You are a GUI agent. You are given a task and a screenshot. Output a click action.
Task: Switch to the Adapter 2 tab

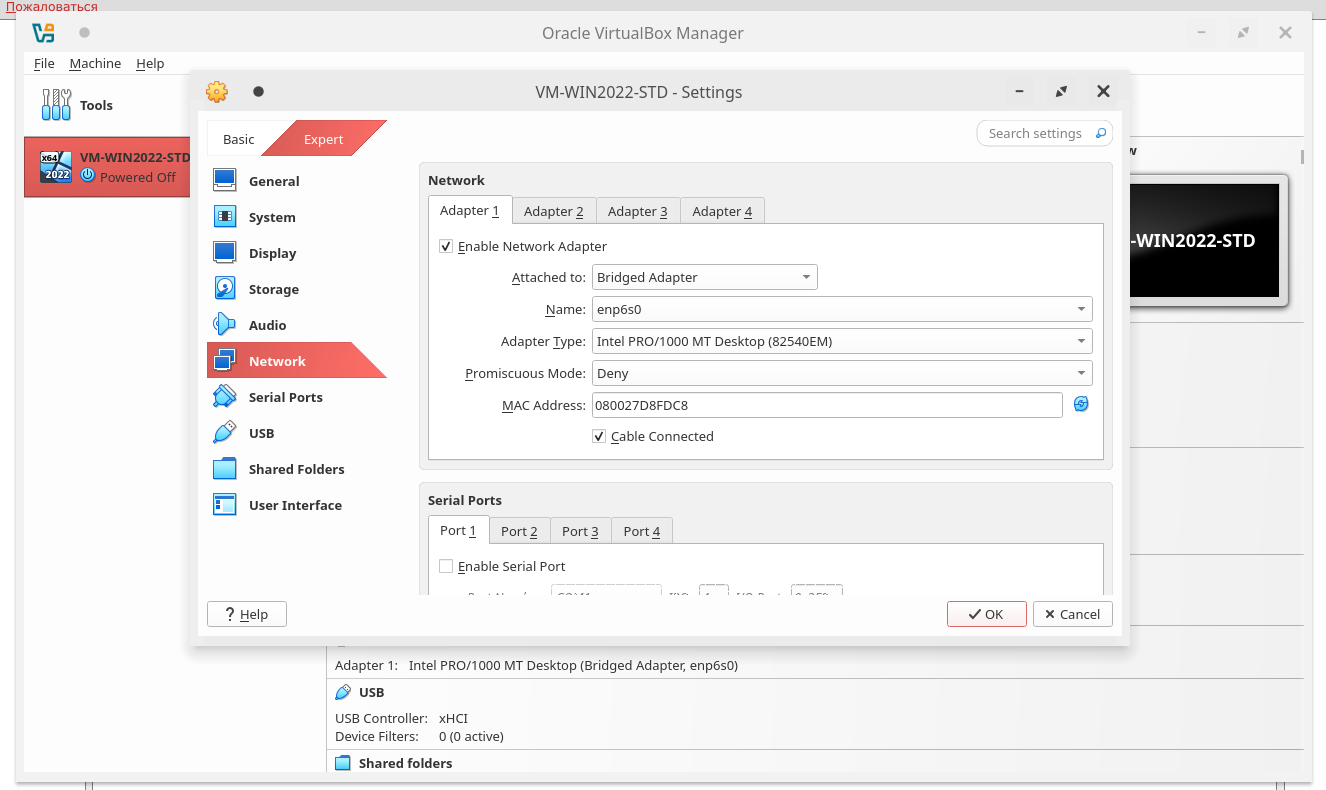coord(553,211)
